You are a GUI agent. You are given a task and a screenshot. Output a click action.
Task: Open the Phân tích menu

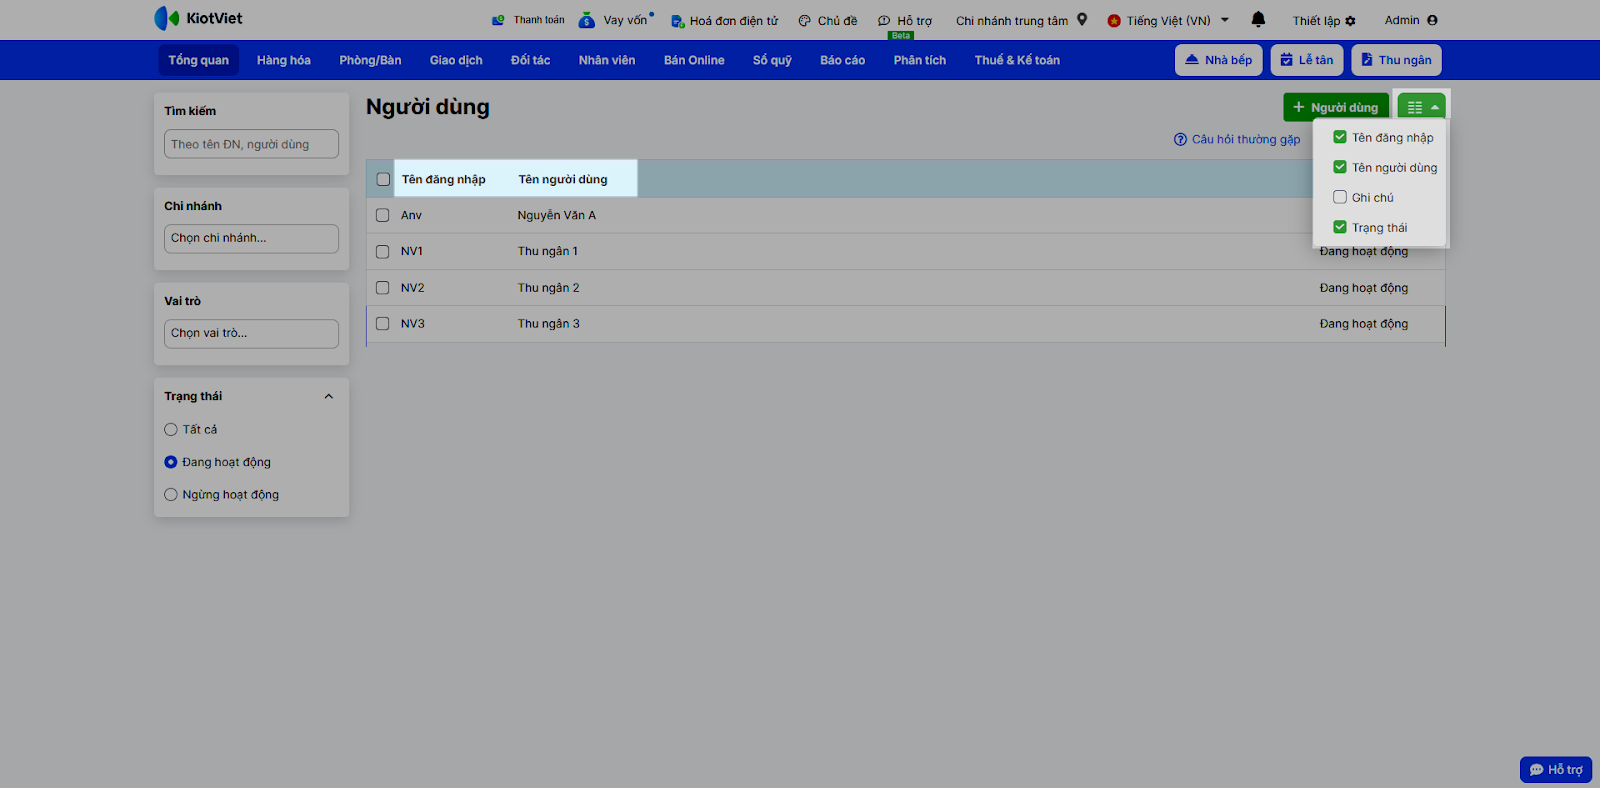click(x=920, y=60)
